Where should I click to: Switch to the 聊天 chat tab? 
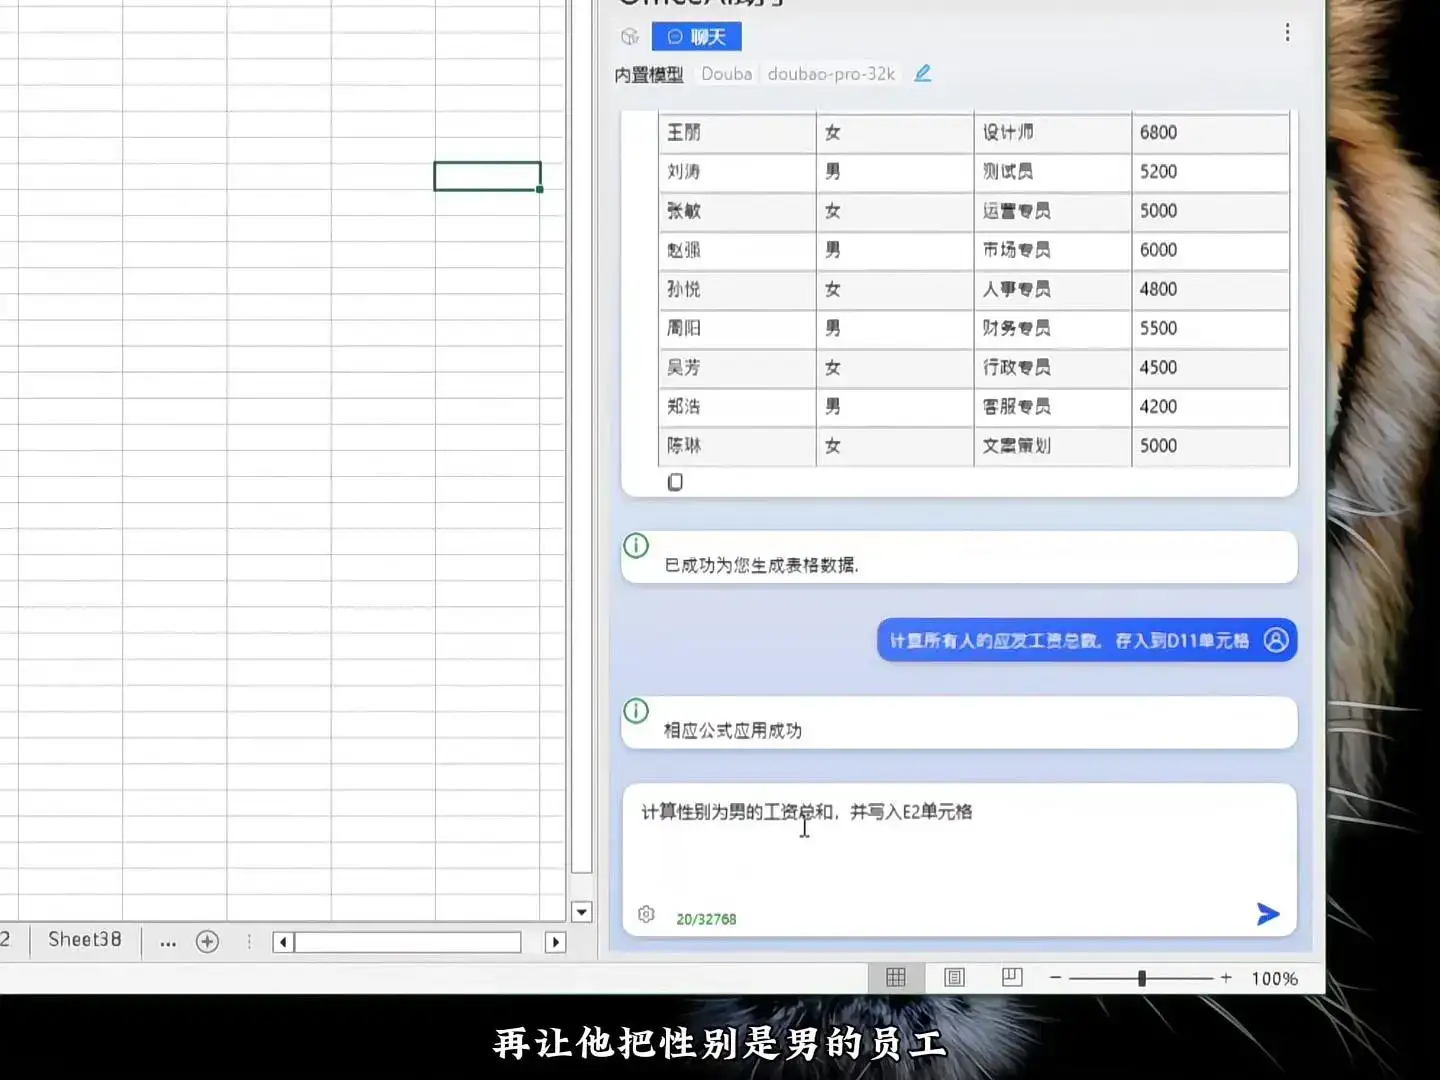pyautogui.click(x=697, y=36)
